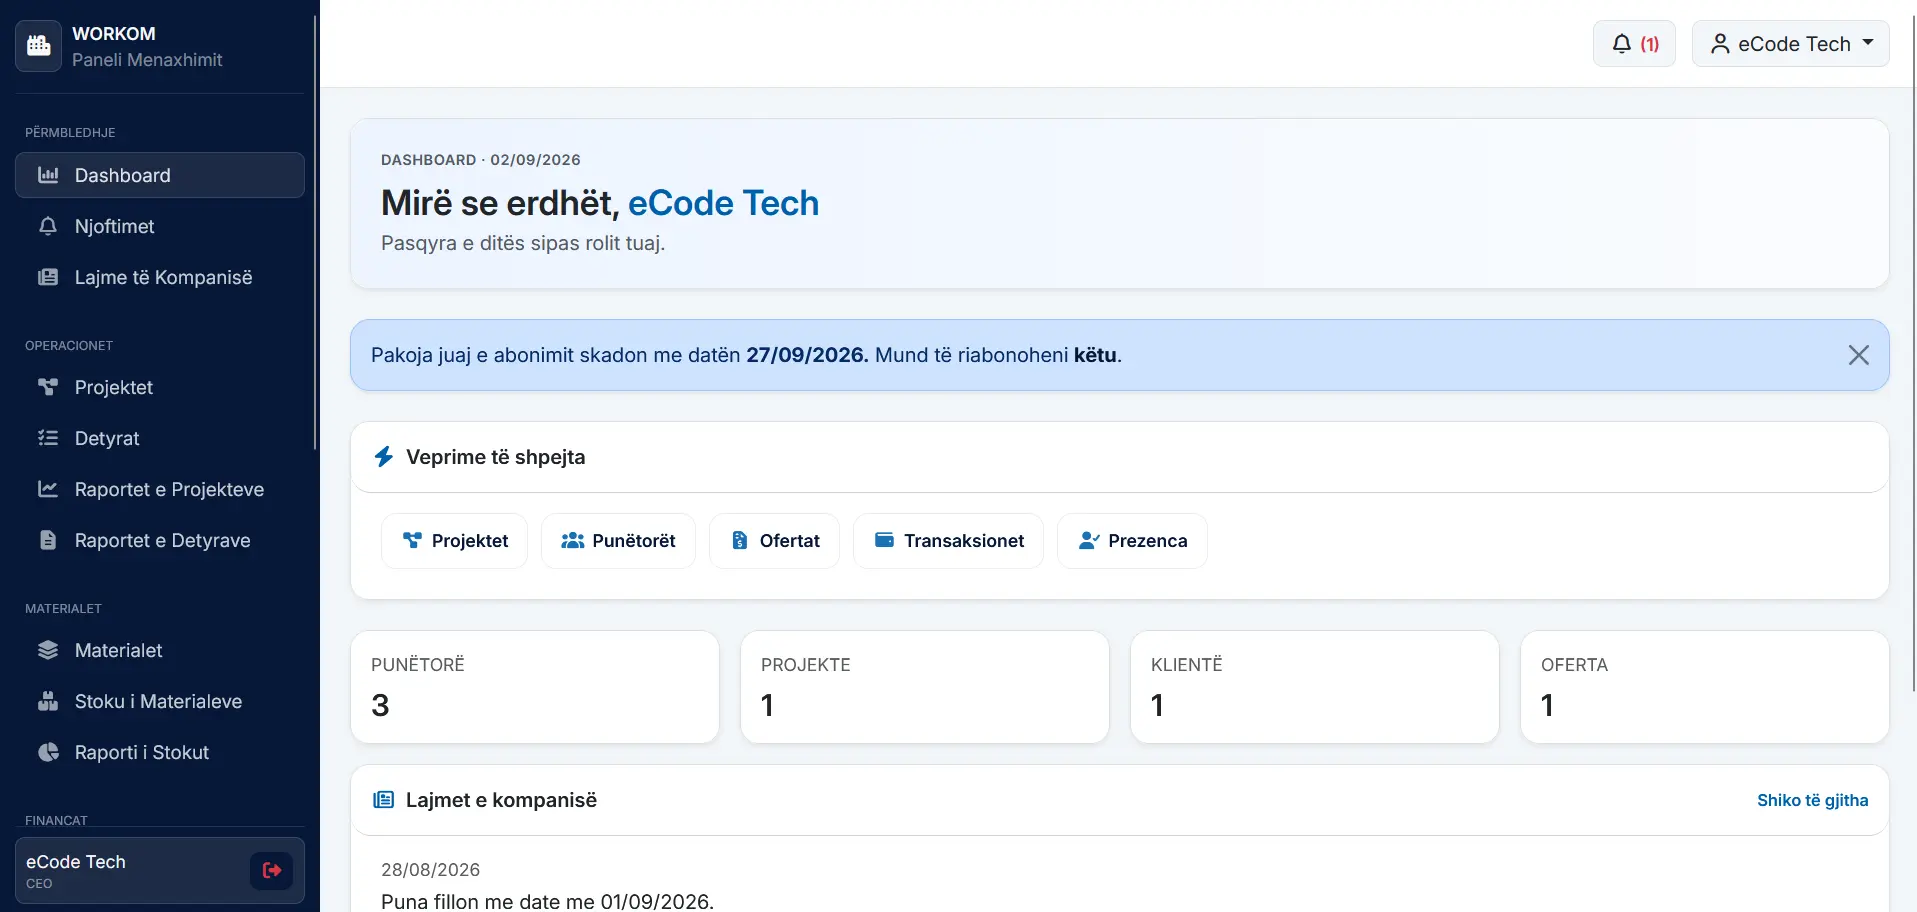This screenshot has width=1917, height=912.
Task: Click the red logout icon beside eCode Tech
Action: 271,871
